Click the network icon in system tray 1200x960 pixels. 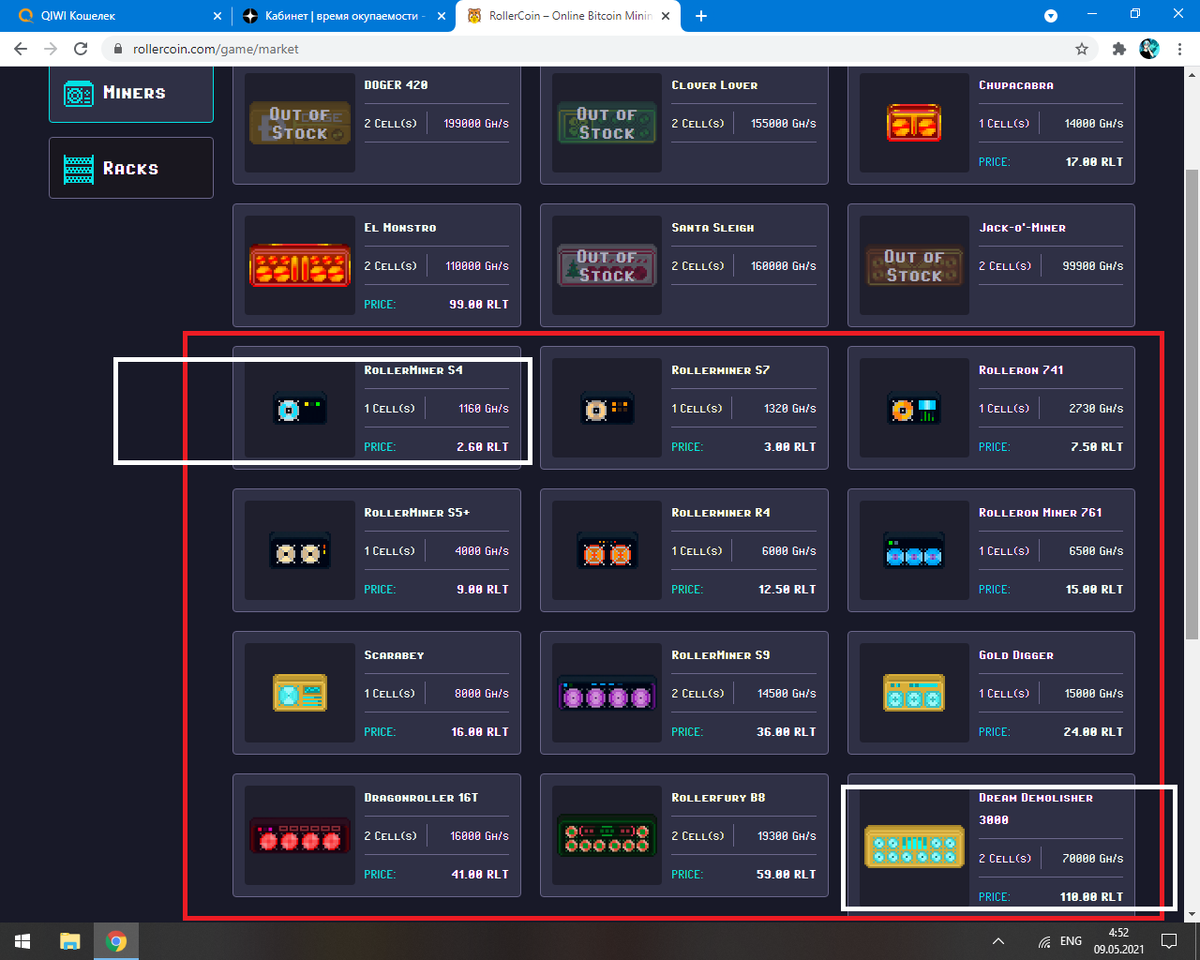tap(1046, 940)
